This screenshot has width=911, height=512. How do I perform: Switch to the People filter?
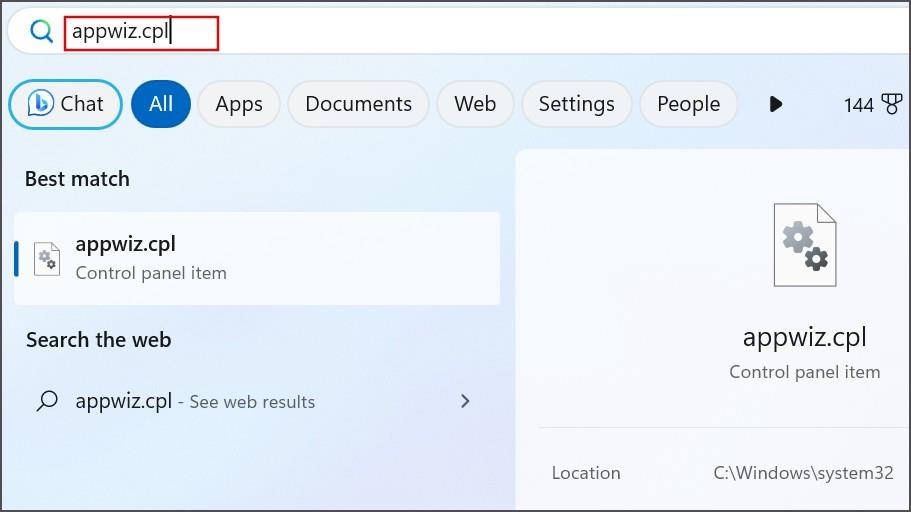pos(688,104)
